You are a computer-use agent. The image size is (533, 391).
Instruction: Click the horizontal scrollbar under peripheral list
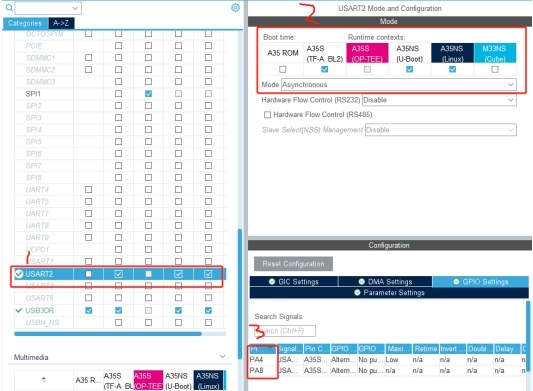(108, 334)
